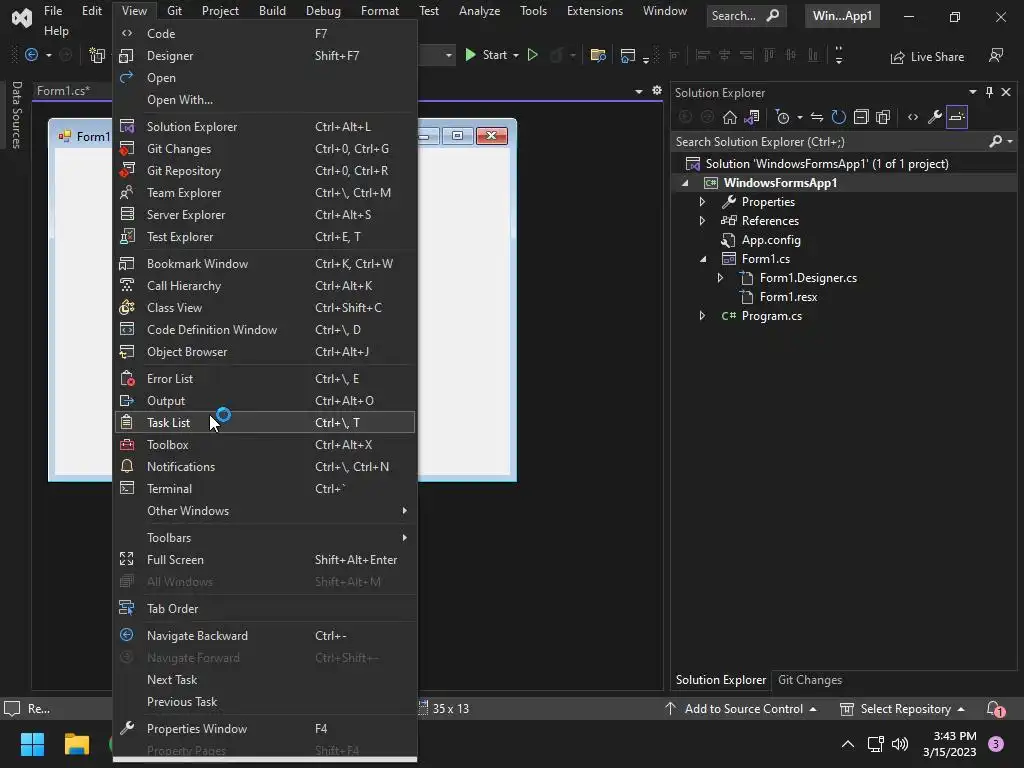1024x768 pixels.
Task: Click the Tab Order icon
Action: (127, 609)
